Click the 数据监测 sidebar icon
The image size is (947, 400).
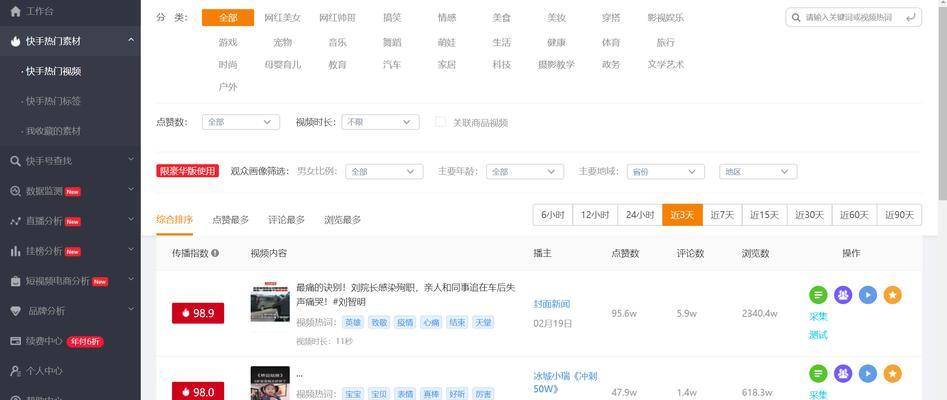[16, 191]
